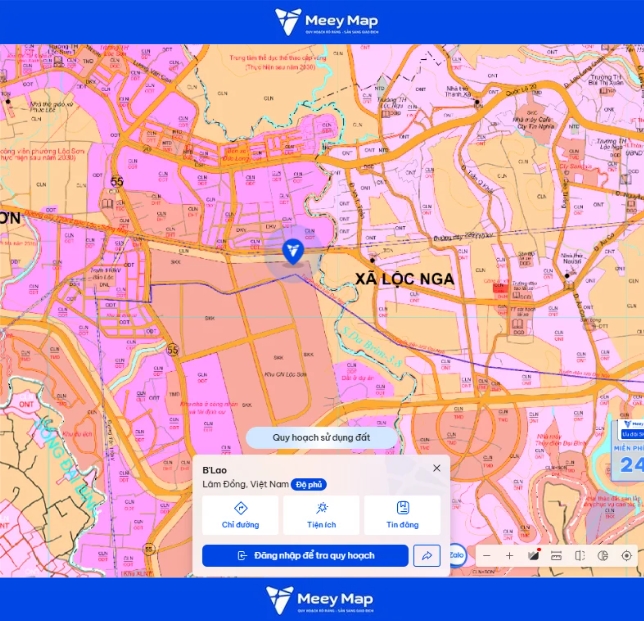Open map layers icon with red dot
Viewport: 644px width, 621px height.
click(533, 555)
